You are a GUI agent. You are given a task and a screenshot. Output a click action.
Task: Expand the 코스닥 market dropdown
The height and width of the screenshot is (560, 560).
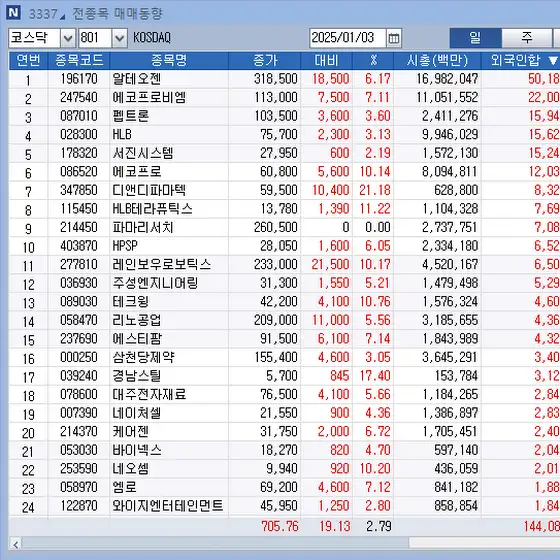click(x=68, y=38)
